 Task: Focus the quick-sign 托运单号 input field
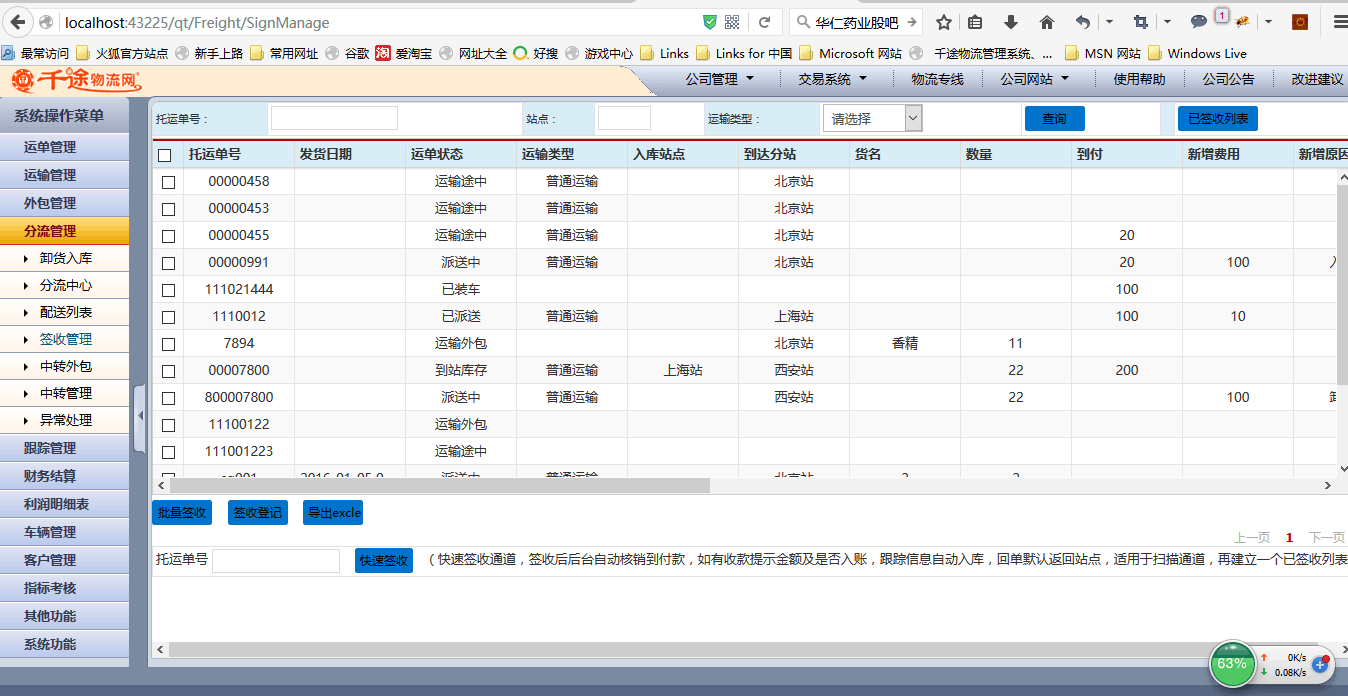pos(276,560)
